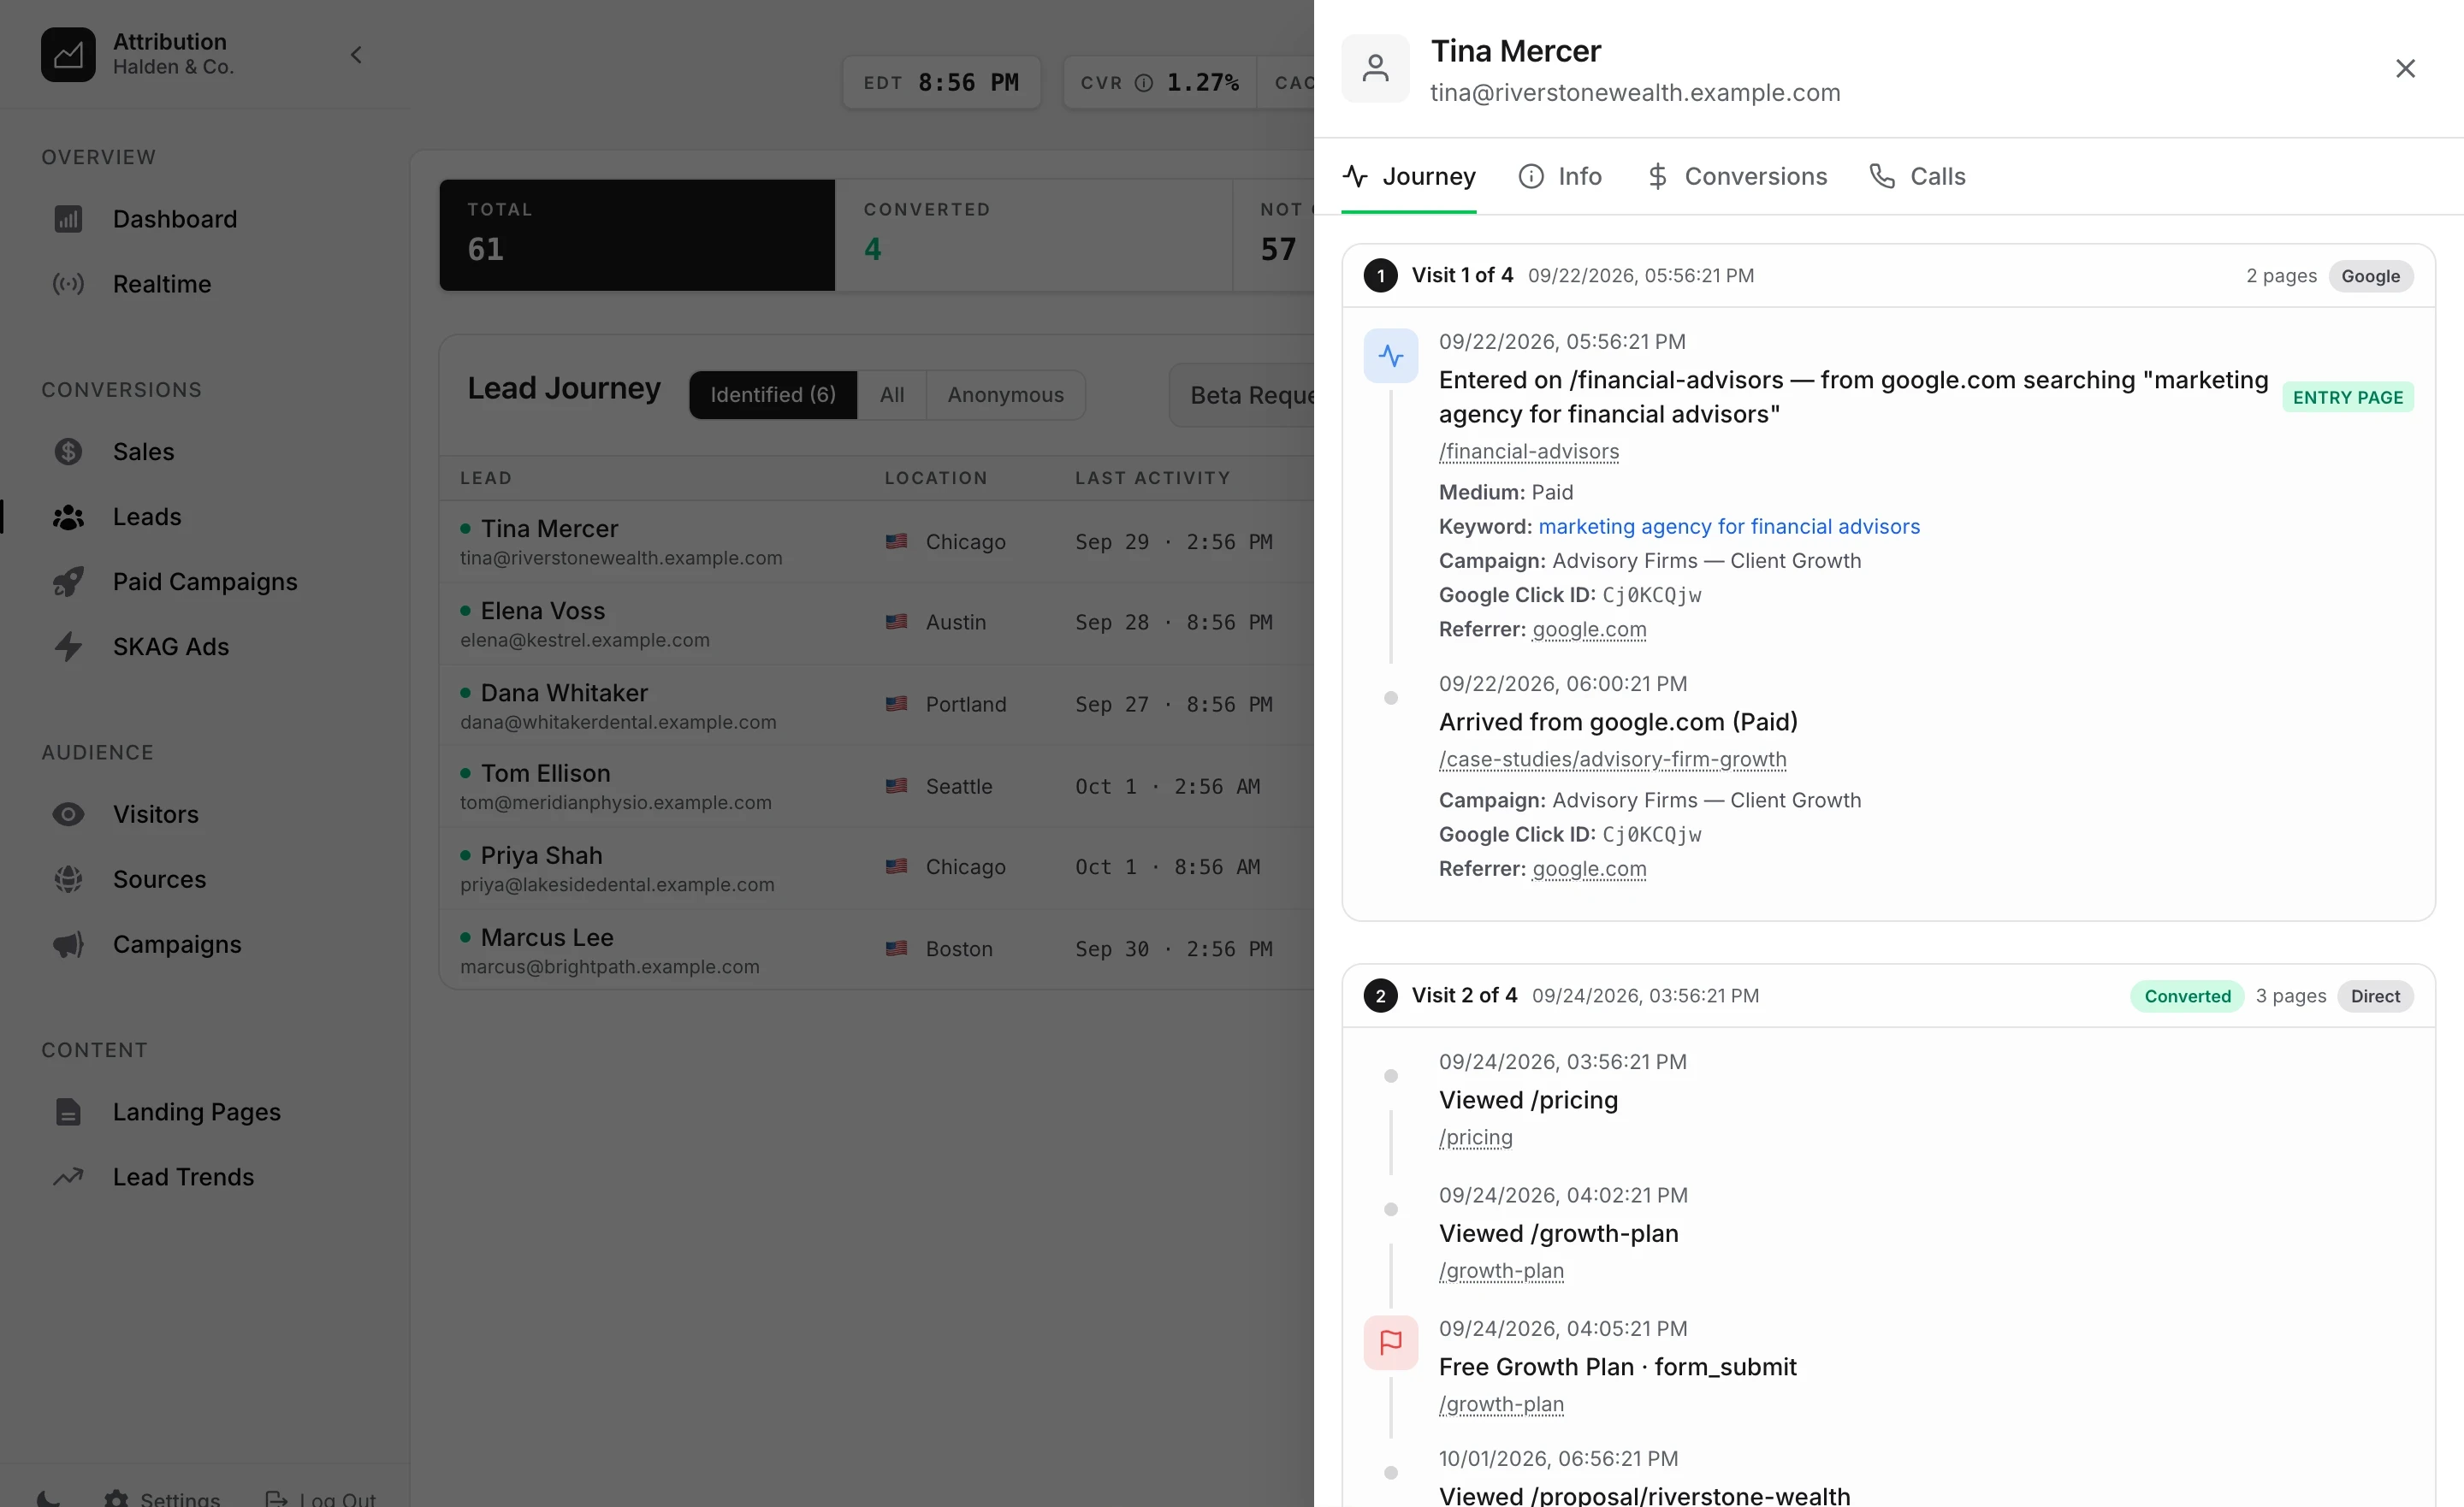This screenshot has width=2464, height=1507.
Task: Click the Google source badge
Action: [x=2370, y=276]
